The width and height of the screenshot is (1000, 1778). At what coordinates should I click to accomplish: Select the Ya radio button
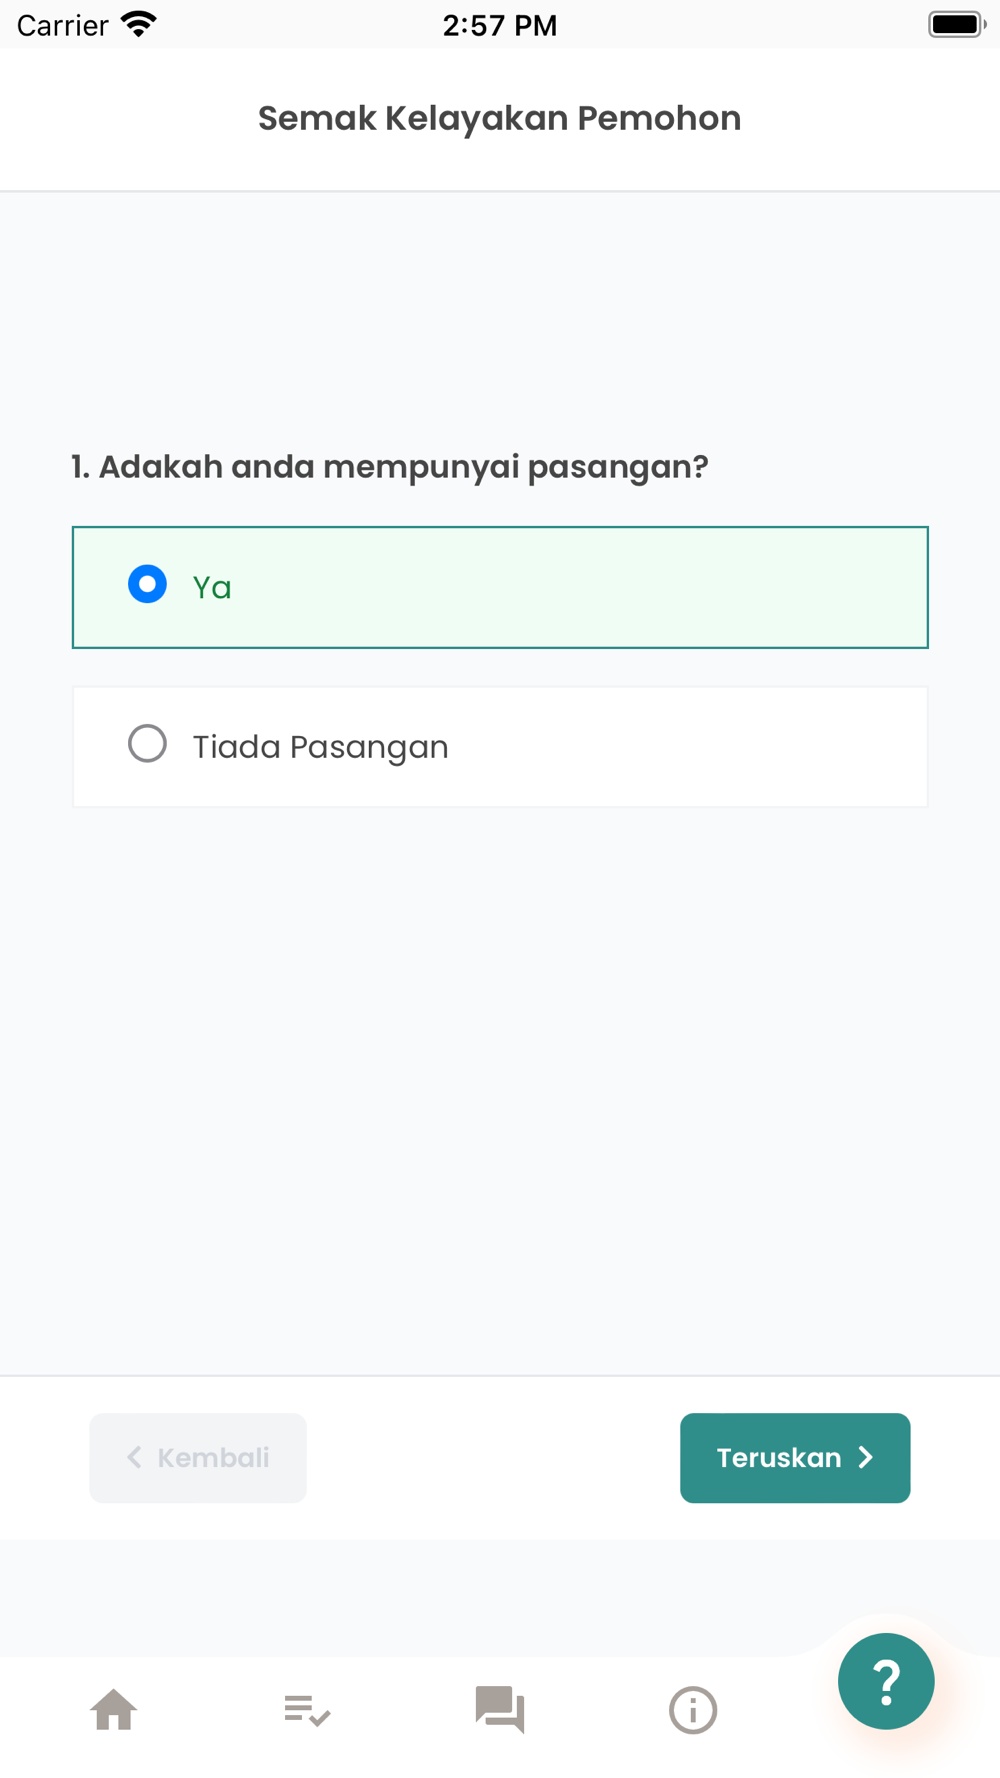(x=147, y=584)
